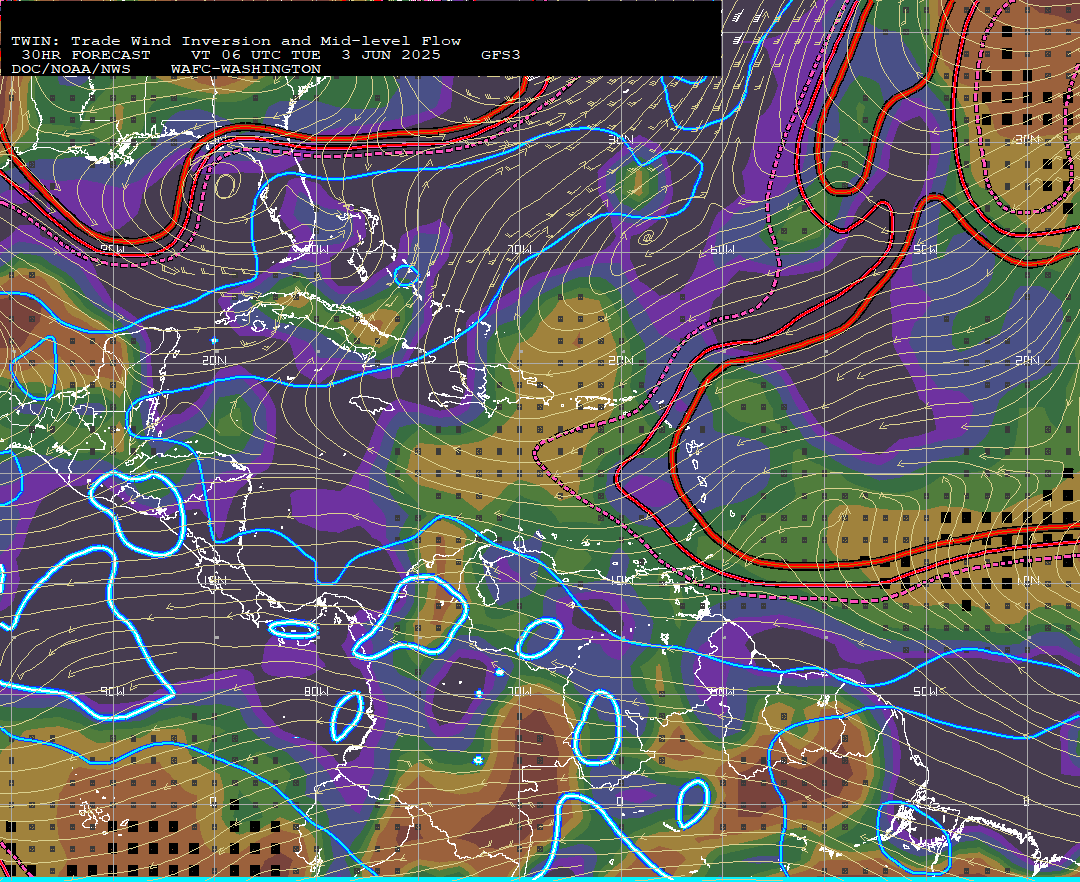The width and height of the screenshot is (1080, 882).
Task: Click the 80W longitude label near Panama
Action: pos(315,691)
